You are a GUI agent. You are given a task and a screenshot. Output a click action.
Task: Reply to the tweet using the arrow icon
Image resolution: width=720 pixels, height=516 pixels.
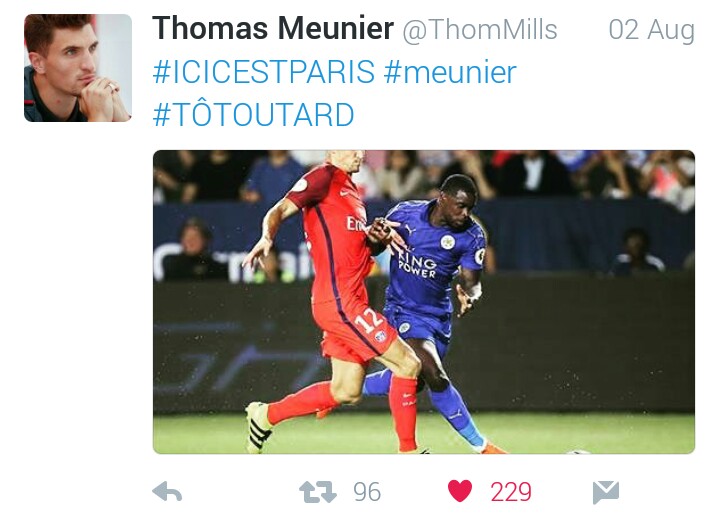167,492
